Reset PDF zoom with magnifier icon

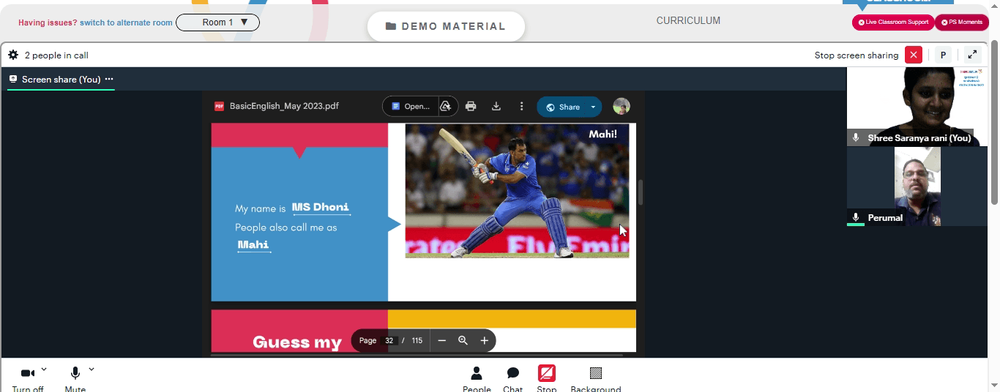[x=463, y=340]
